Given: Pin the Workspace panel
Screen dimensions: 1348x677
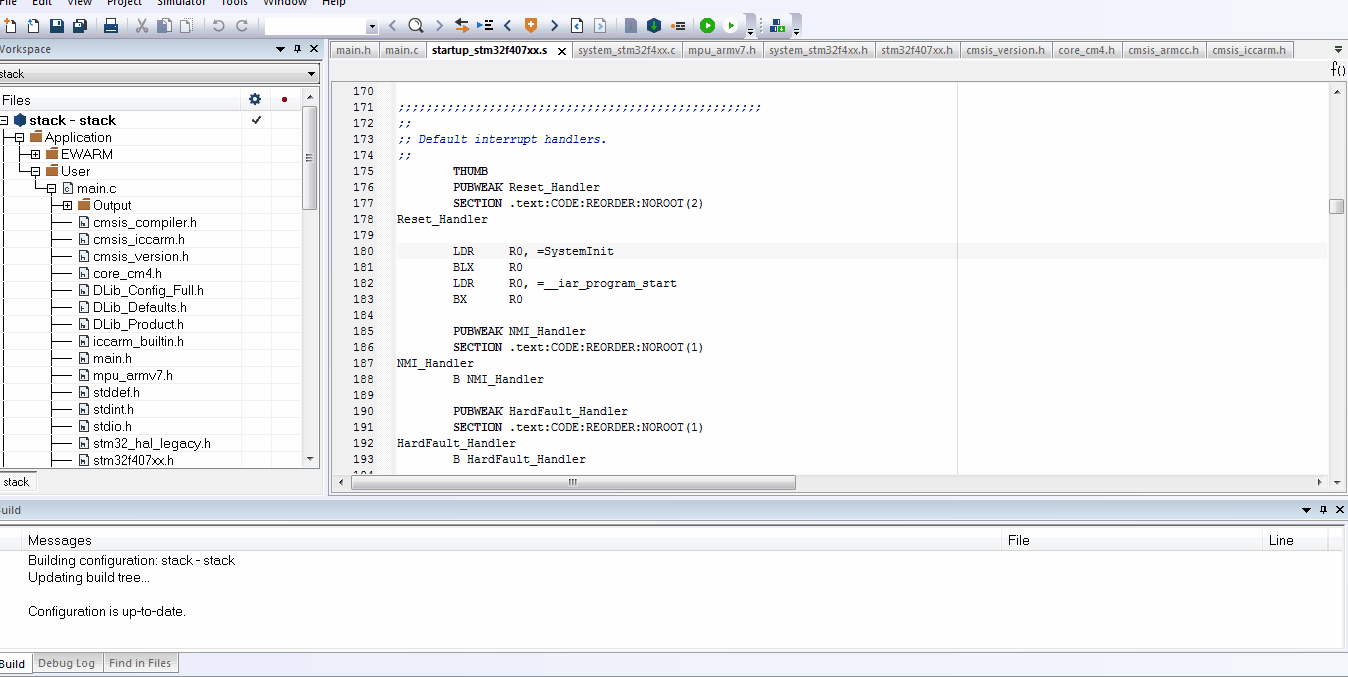Looking at the screenshot, I should tap(297, 49).
